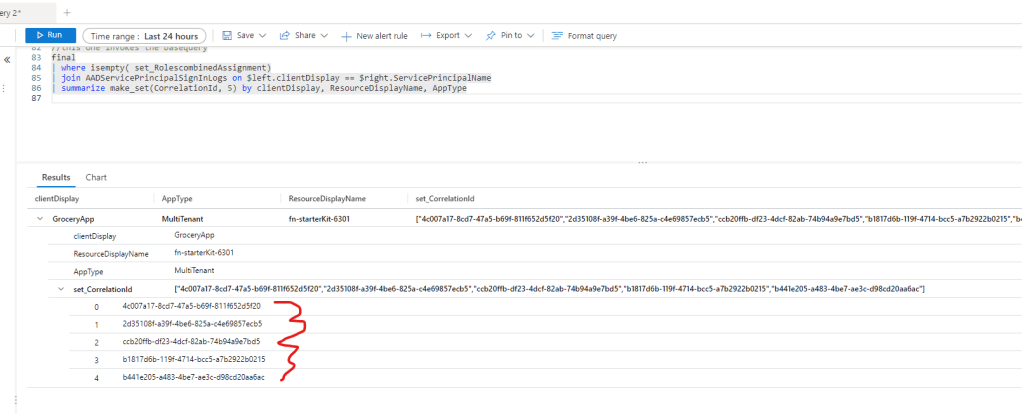Click the Format query icon
The width and height of the screenshot is (1022, 414).
(557, 35)
